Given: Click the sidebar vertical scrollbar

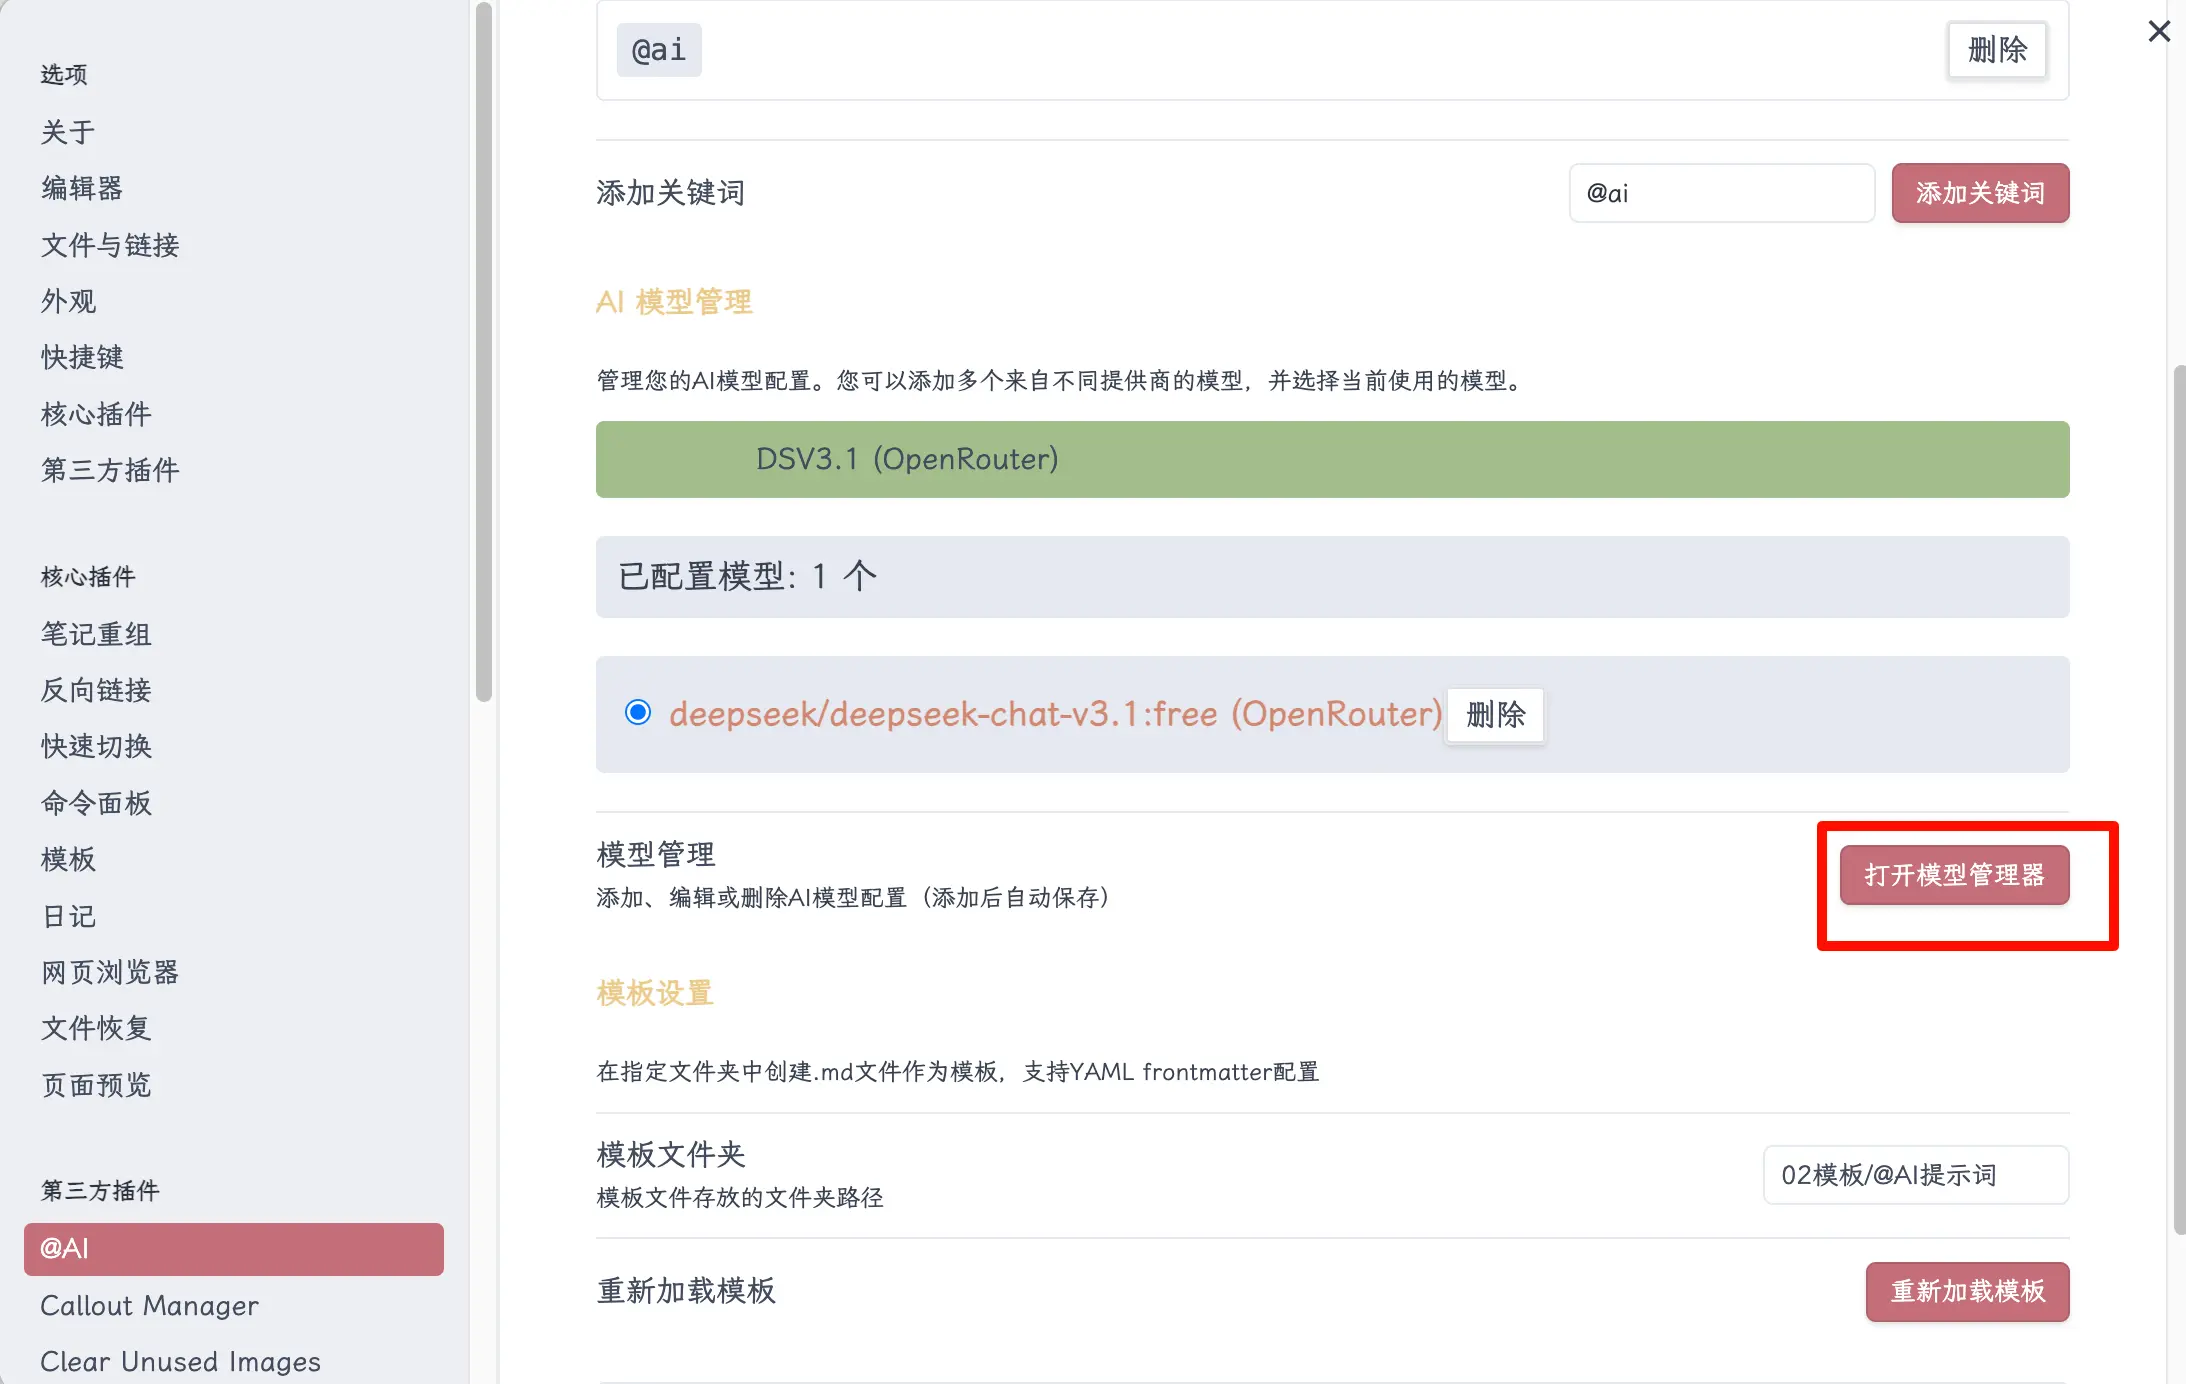Looking at the screenshot, I should [x=483, y=350].
